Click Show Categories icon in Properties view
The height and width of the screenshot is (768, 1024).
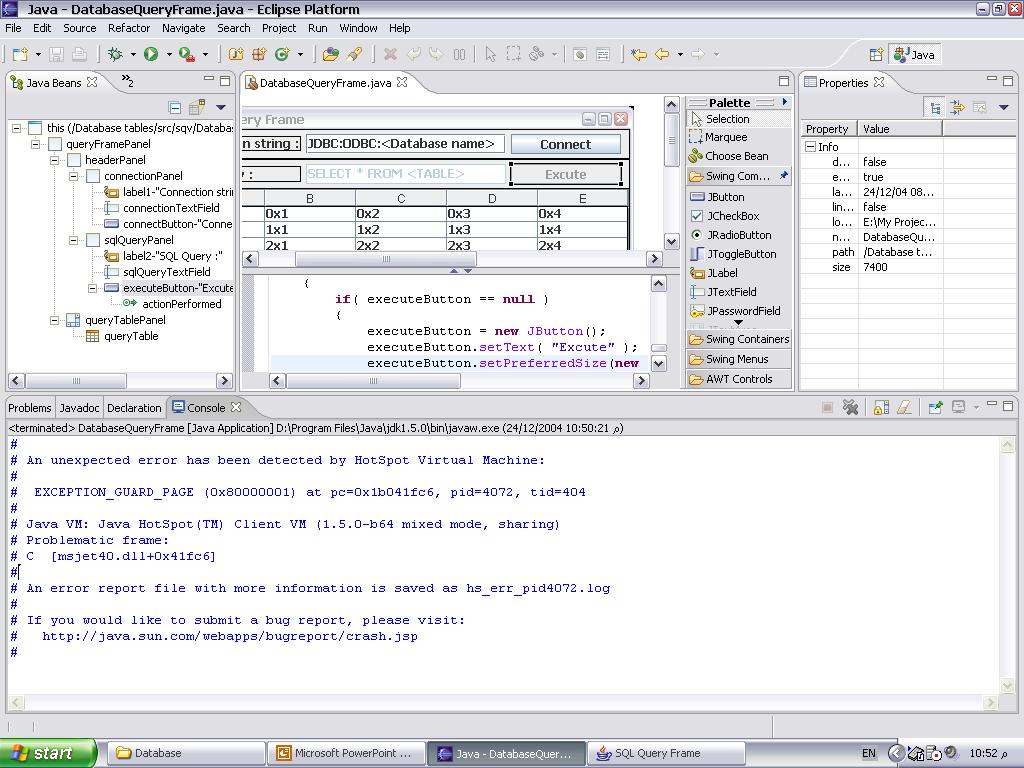coord(935,107)
